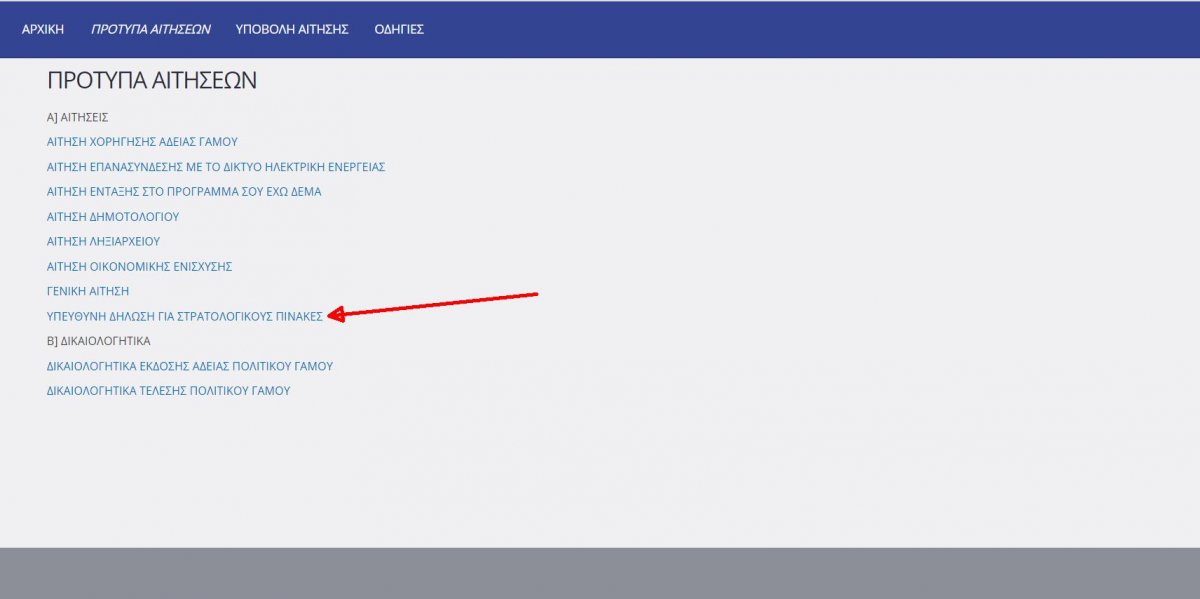Screen dimensions: 1200x599
Task: Select ΠΡΟΤΥΠΑ ΑΙΤΗΣΕΩΝ in the navigation bar
Action: (150, 29)
